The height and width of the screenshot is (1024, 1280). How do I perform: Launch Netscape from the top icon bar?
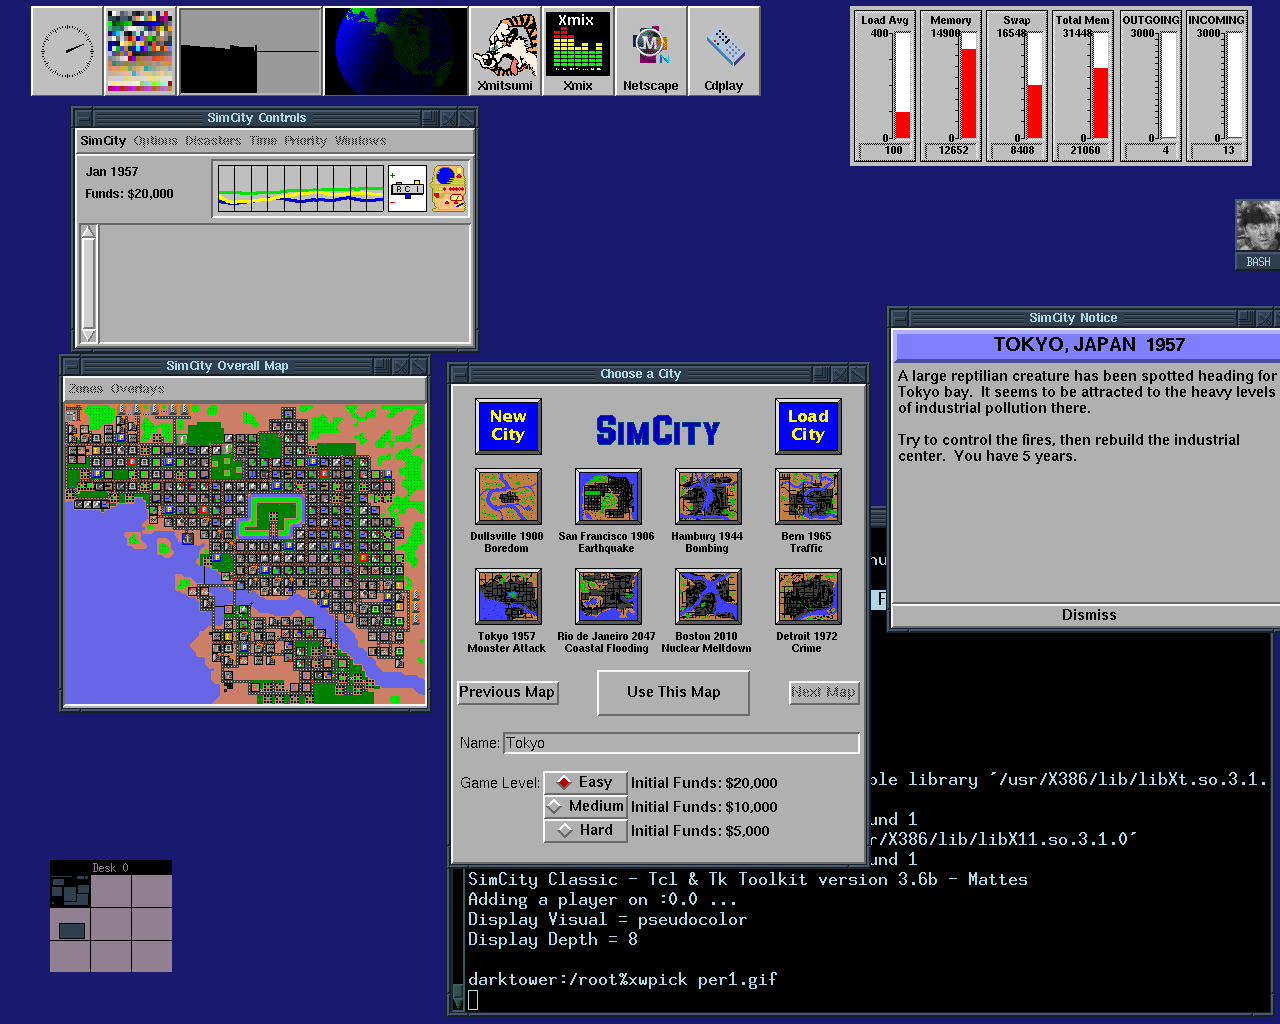[651, 52]
